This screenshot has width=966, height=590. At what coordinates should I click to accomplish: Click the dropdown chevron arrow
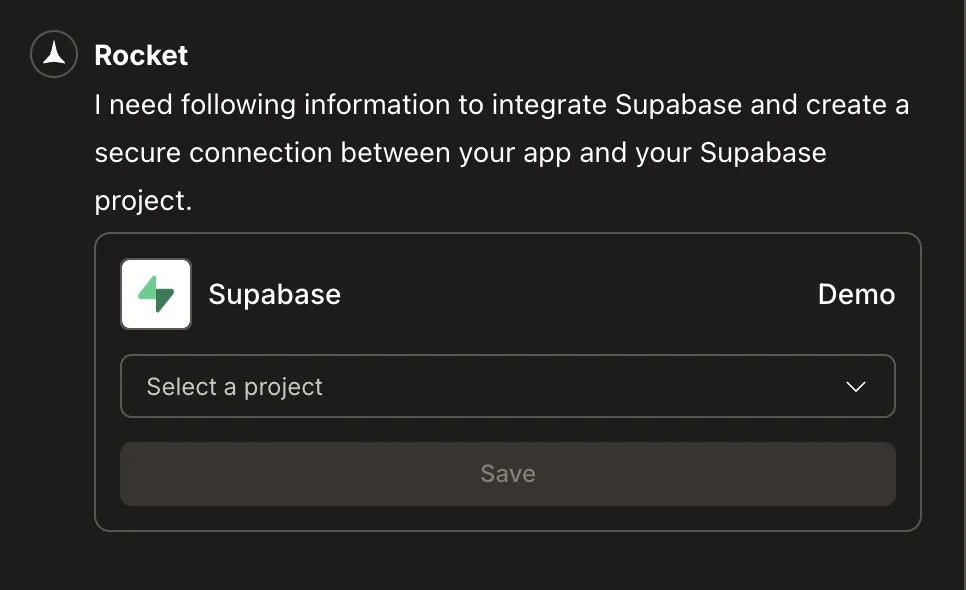click(855, 386)
